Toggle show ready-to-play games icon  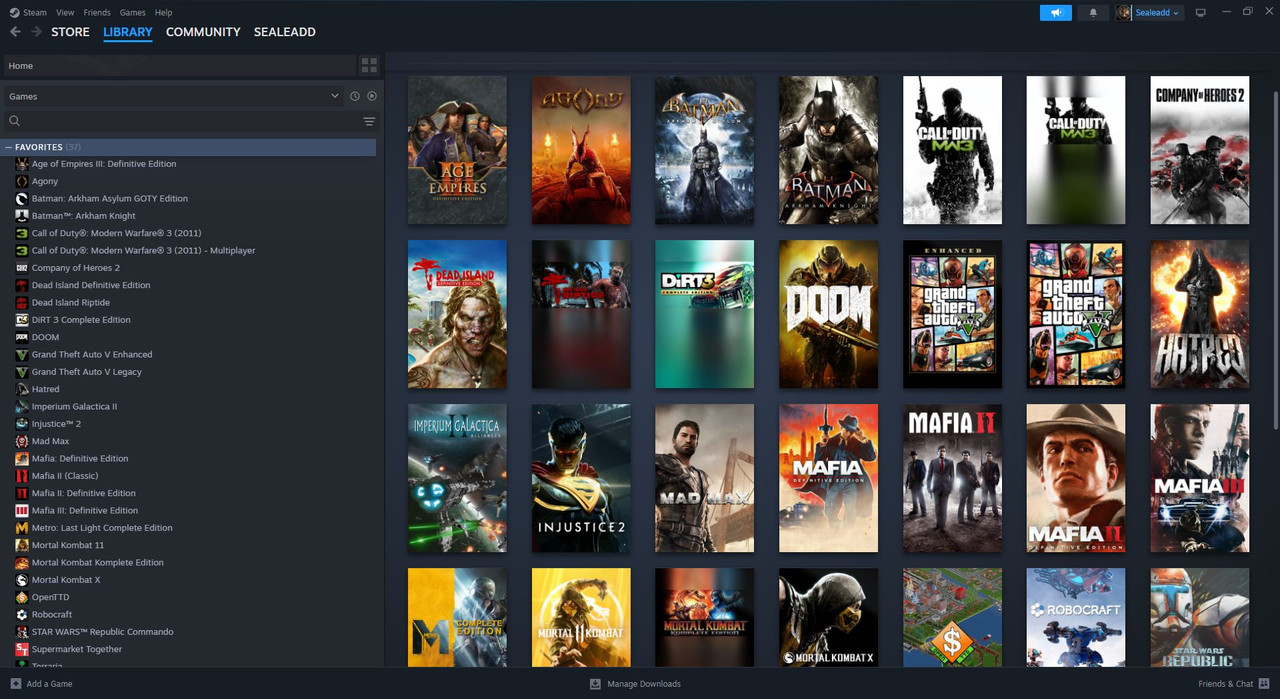[372, 96]
